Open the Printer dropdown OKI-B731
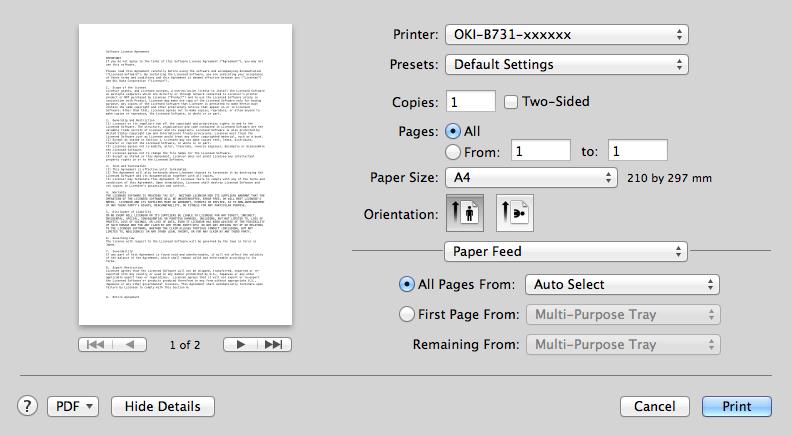Image resolution: width=792 pixels, height=436 pixels. click(x=567, y=34)
